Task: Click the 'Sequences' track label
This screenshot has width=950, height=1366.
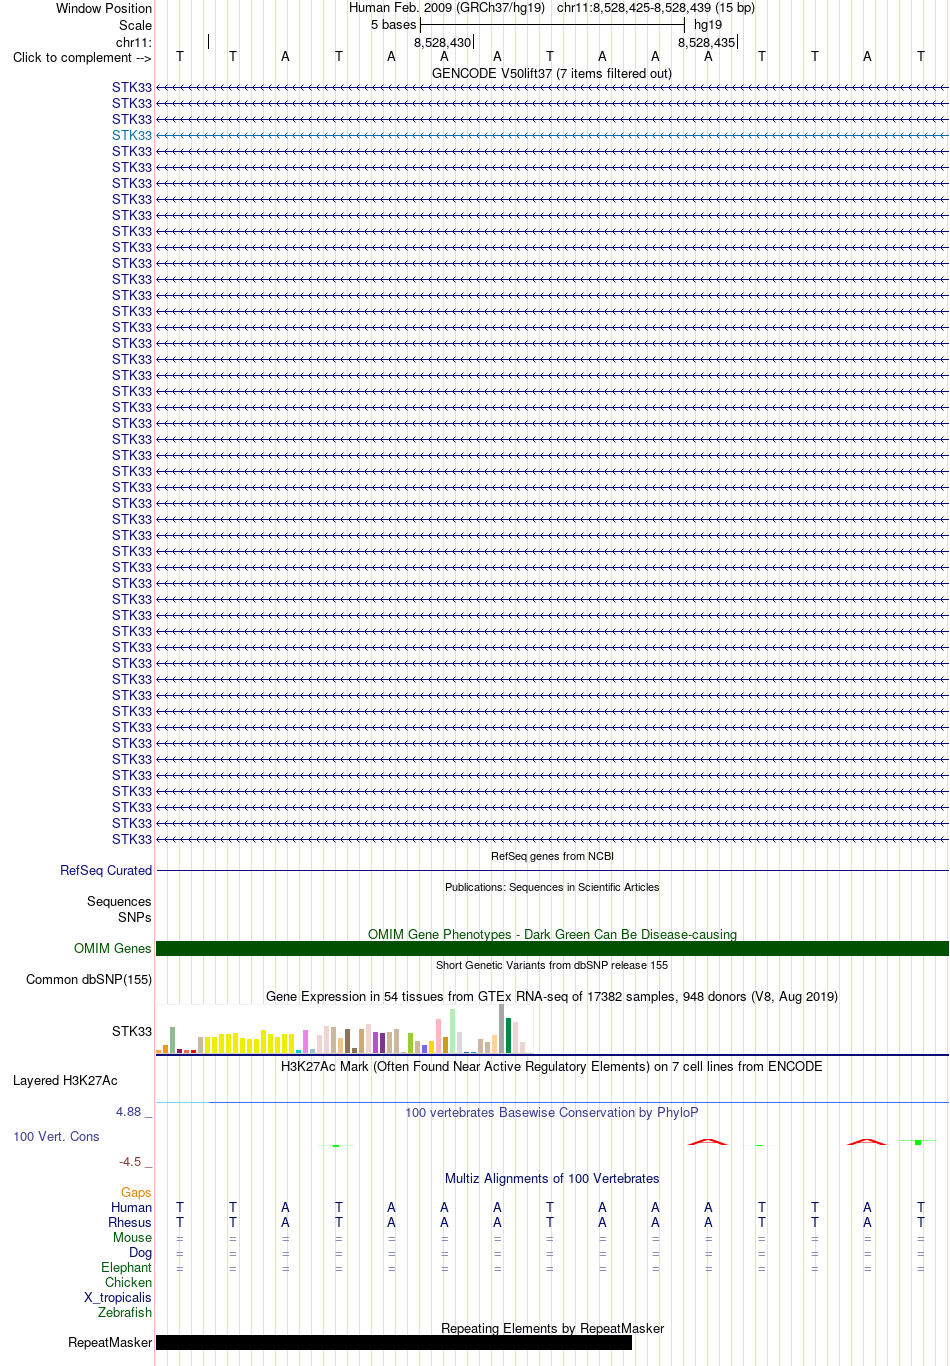Action: (x=119, y=901)
